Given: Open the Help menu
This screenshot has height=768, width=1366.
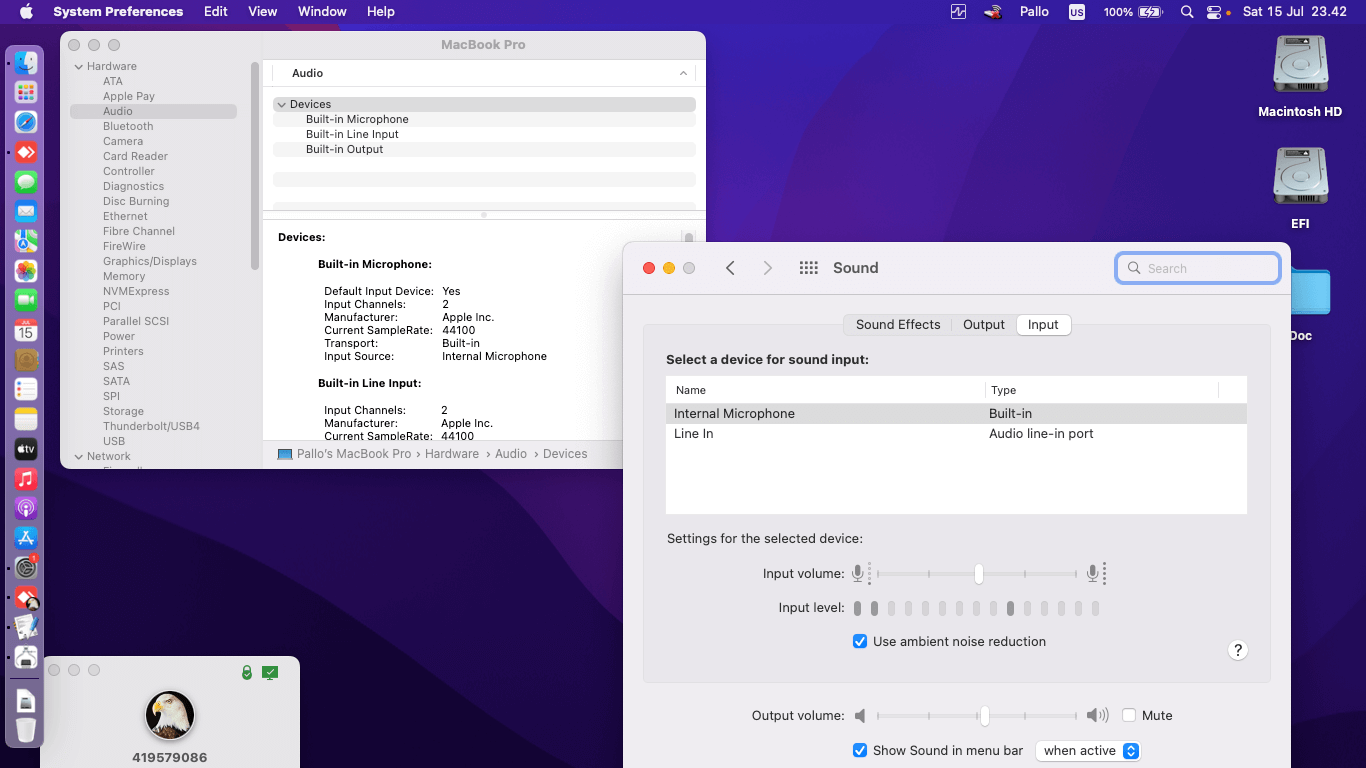Looking at the screenshot, I should click(381, 12).
